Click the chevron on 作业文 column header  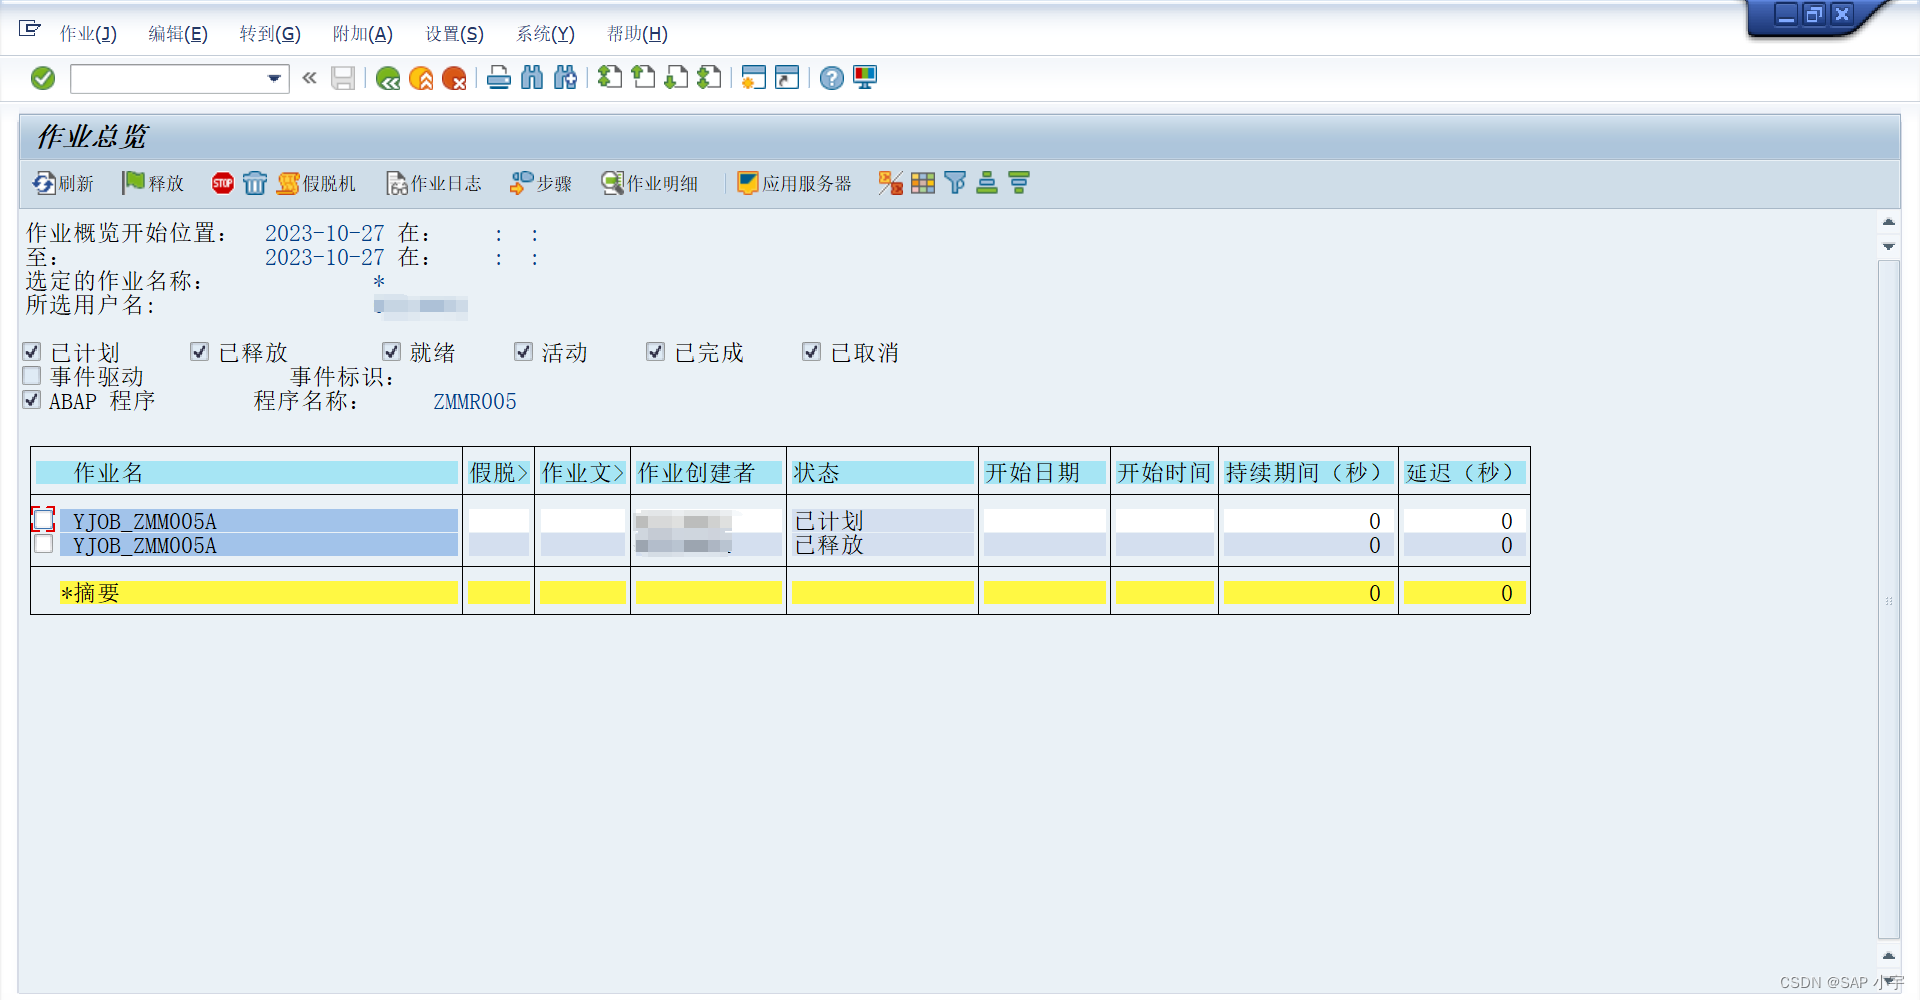tap(620, 472)
